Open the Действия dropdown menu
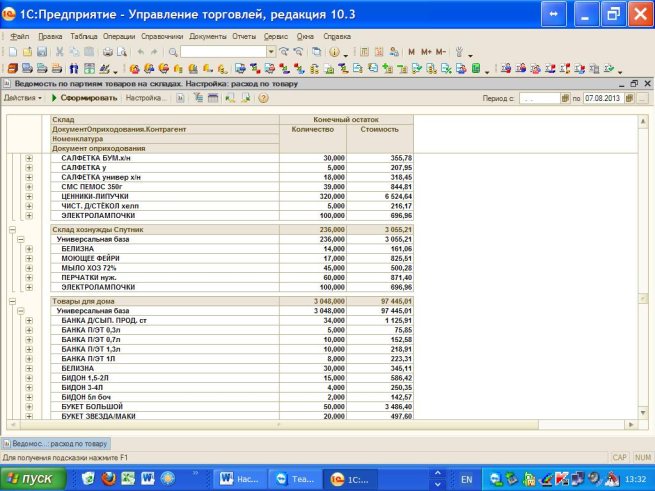655x491 pixels. [x=23, y=98]
